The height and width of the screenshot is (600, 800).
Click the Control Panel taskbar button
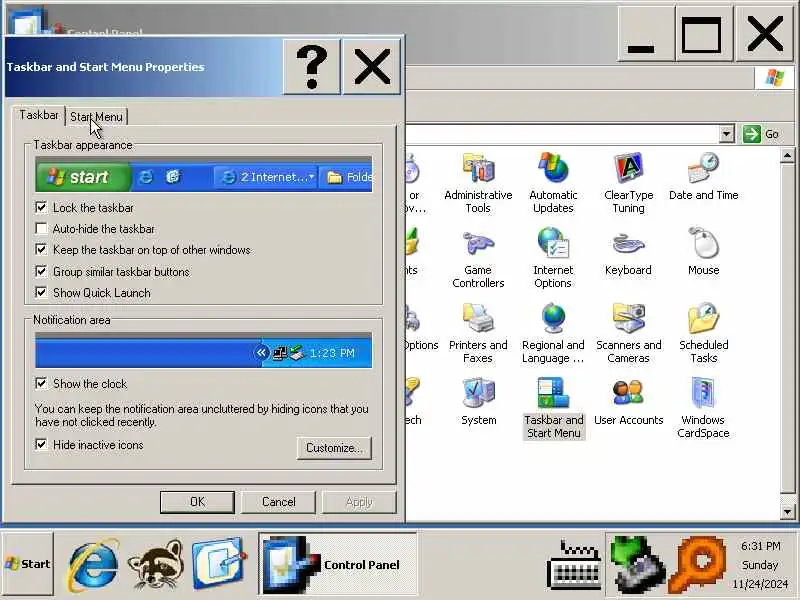tap(338, 564)
